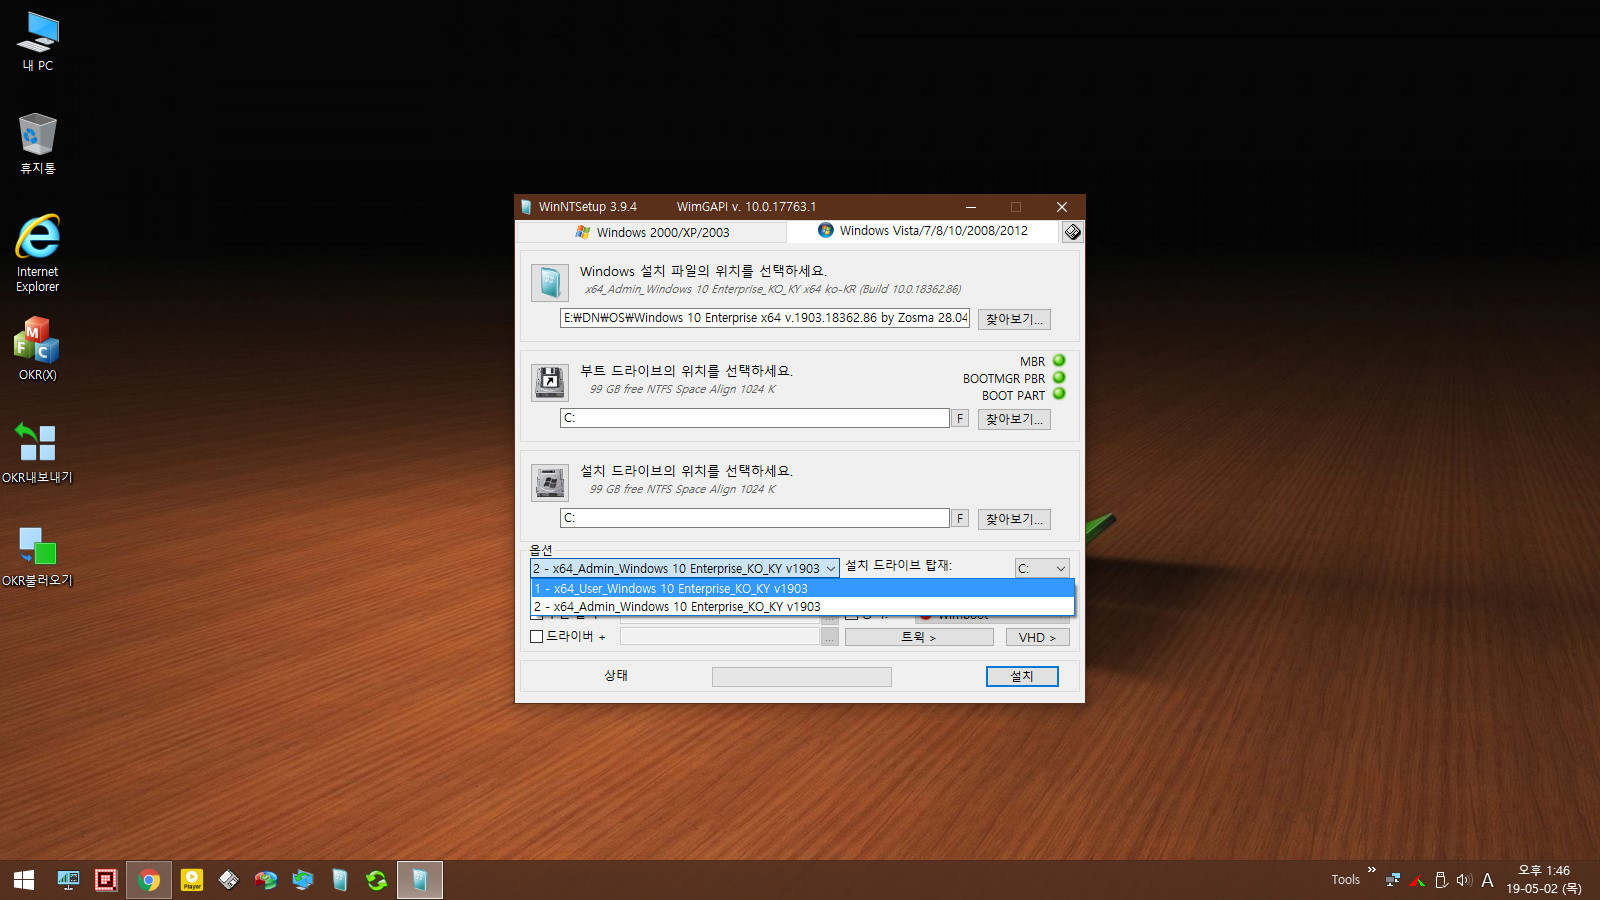Choose 2 - x64_Admin_Windows 10 Enterprise from list
Screen dimensions: 1600x900
click(x=802, y=606)
